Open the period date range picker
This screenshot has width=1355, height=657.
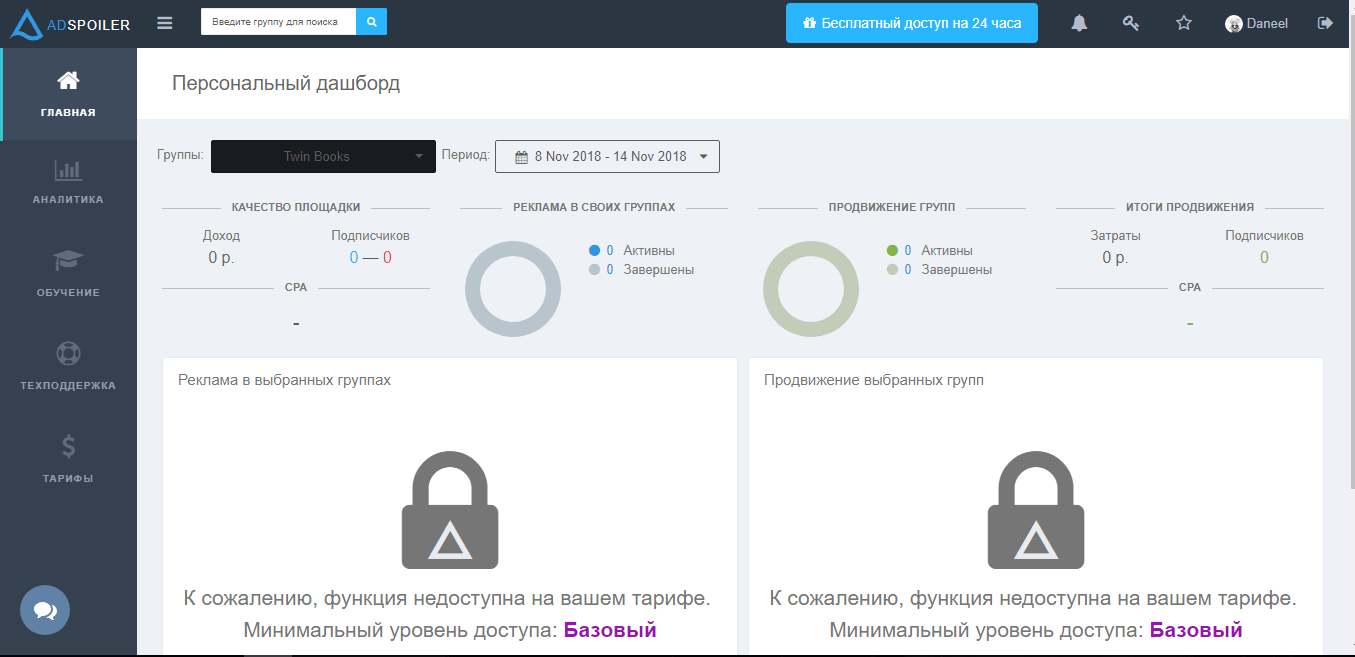pos(607,156)
